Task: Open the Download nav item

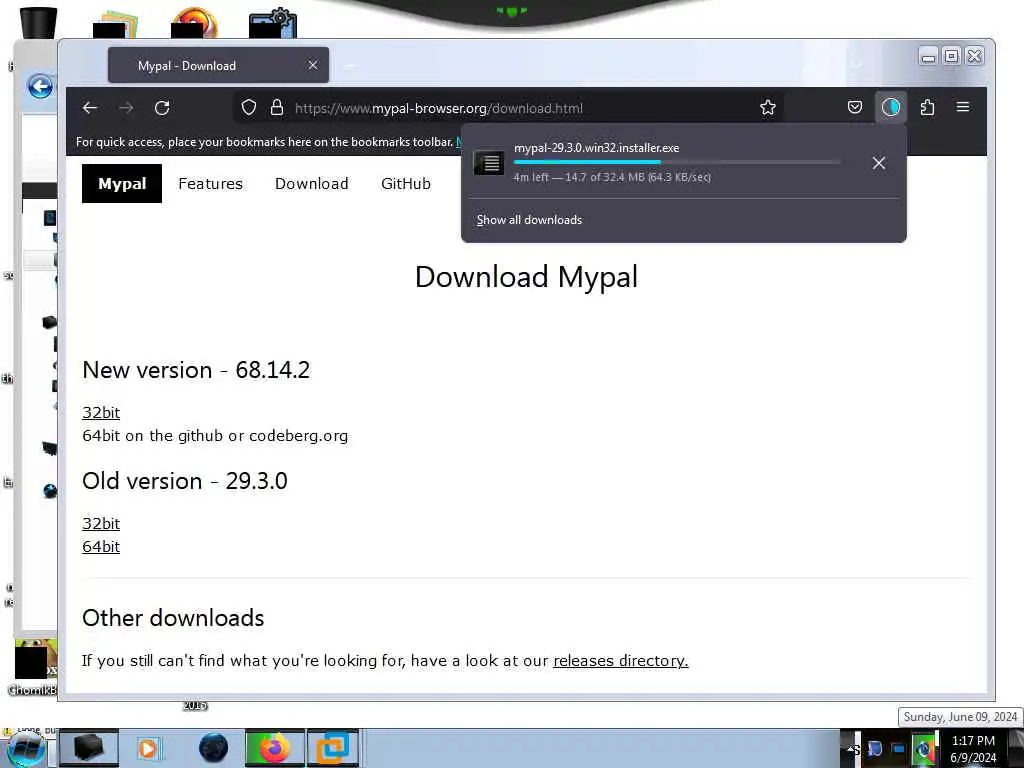Action: pos(312,184)
